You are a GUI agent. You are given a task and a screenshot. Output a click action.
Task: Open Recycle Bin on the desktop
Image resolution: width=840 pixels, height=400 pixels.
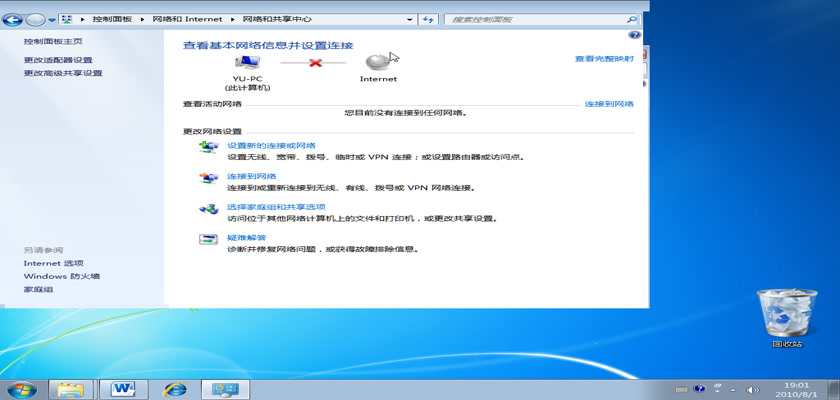tap(786, 312)
